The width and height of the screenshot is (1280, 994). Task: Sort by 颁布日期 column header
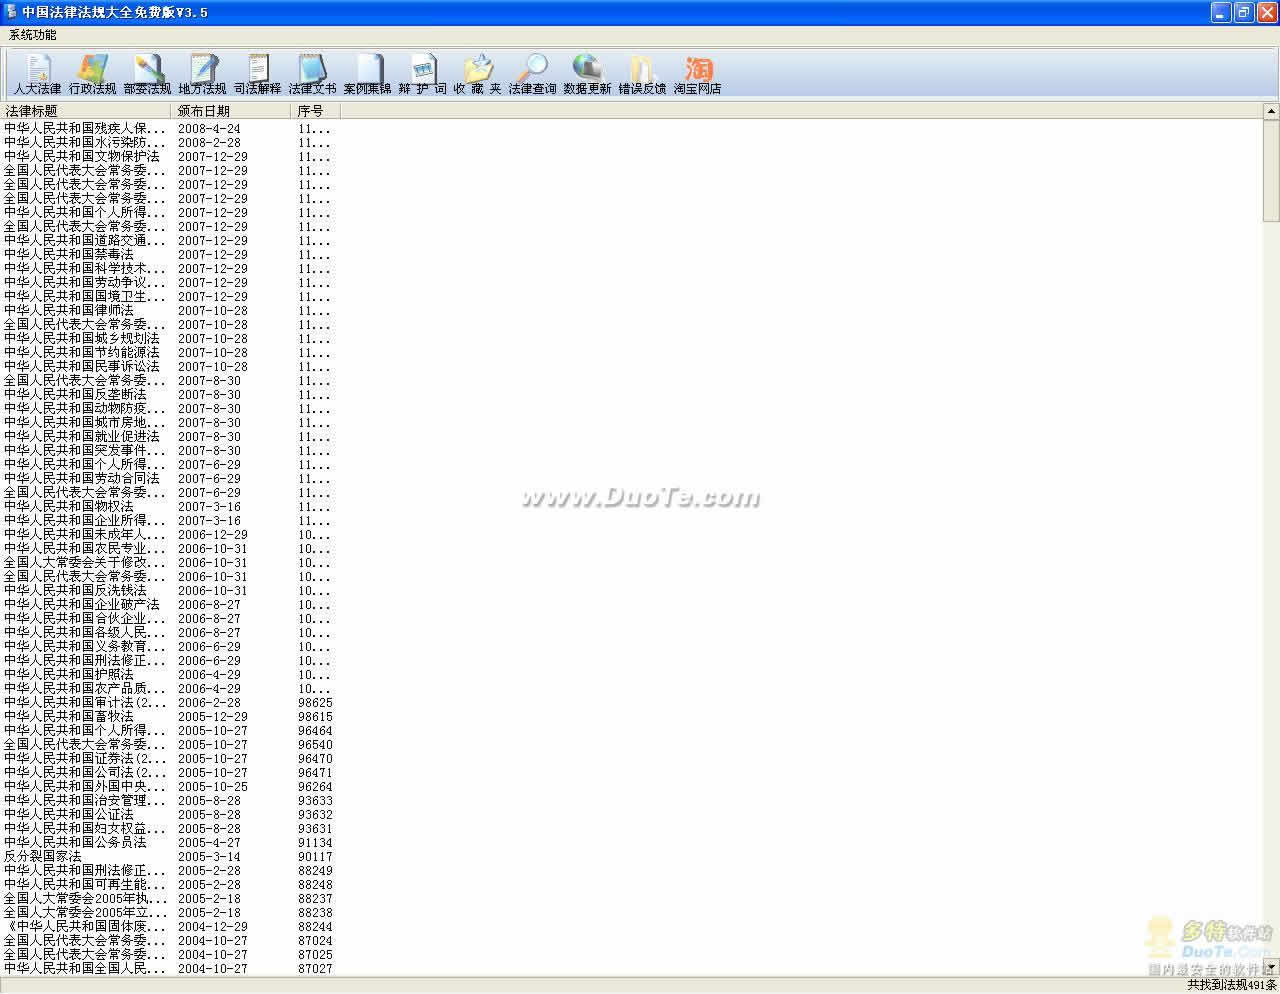(231, 111)
